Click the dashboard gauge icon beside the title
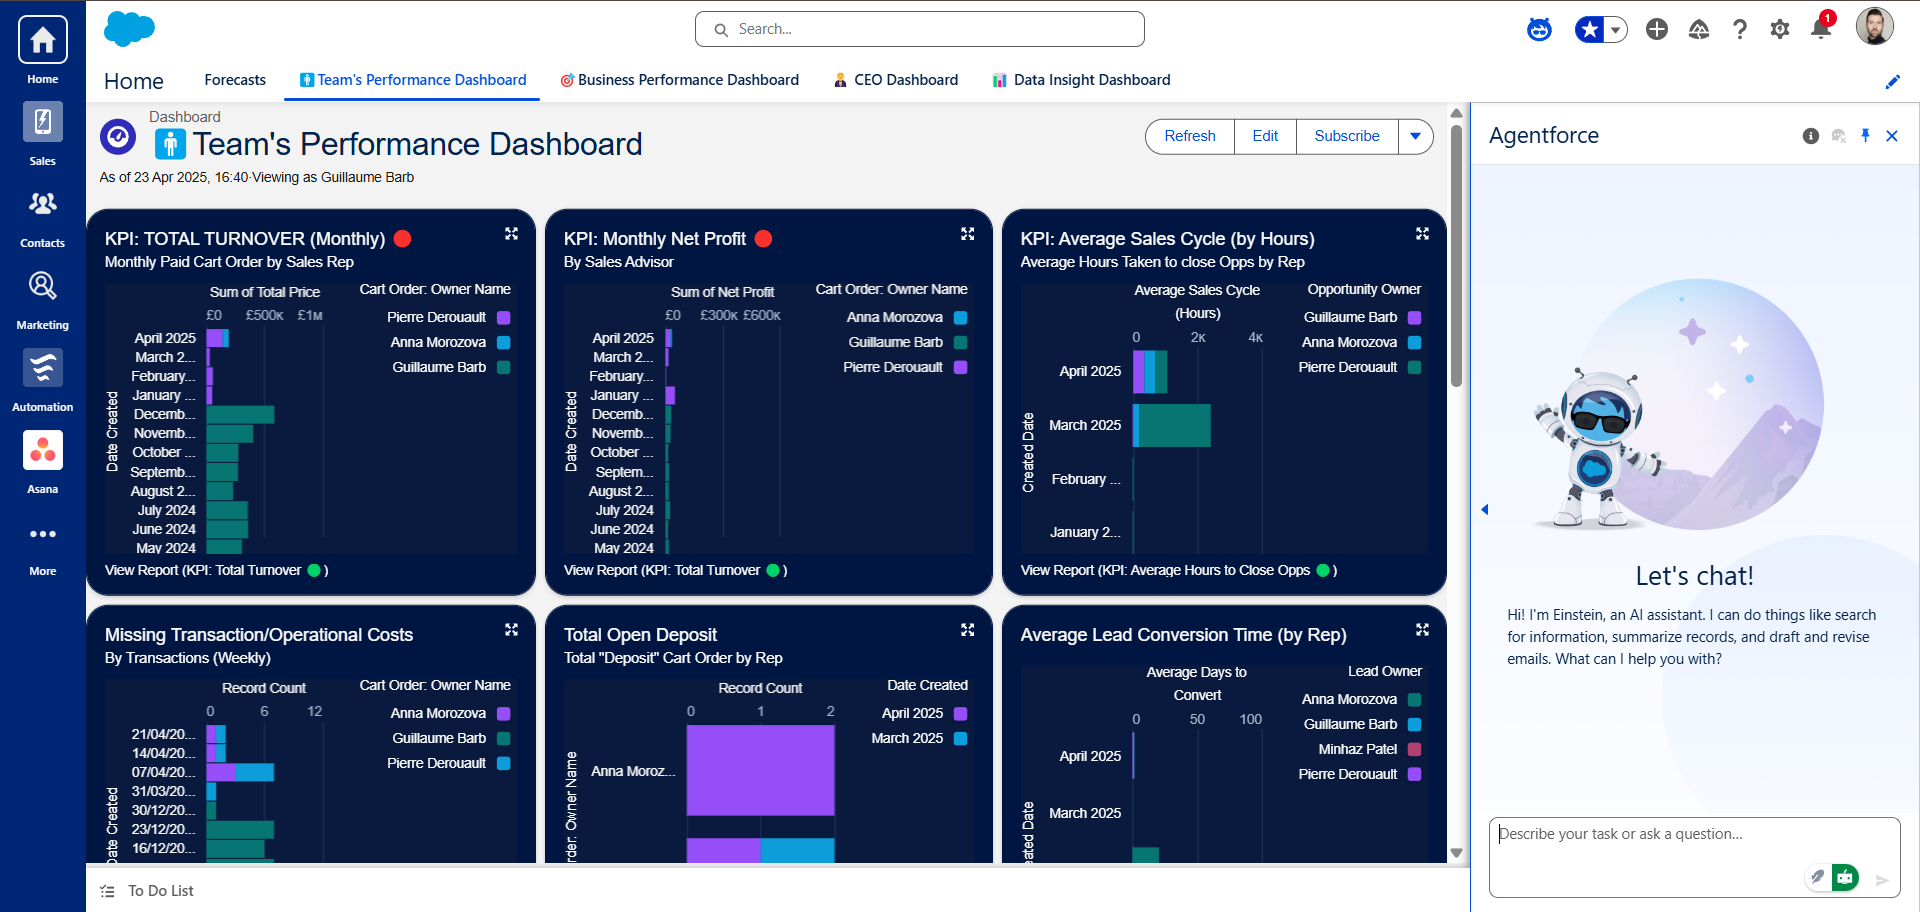Viewport: 1920px width, 912px height. coord(118,137)
